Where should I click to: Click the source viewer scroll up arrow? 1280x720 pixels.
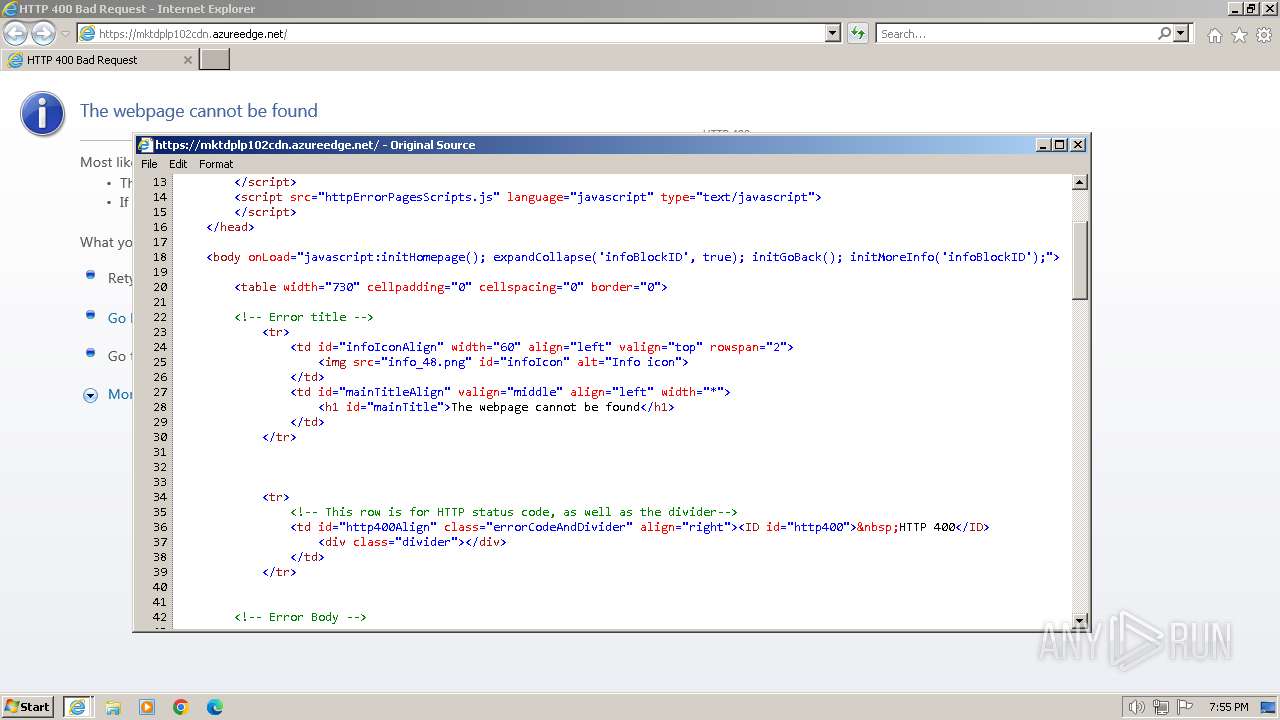1080,182
